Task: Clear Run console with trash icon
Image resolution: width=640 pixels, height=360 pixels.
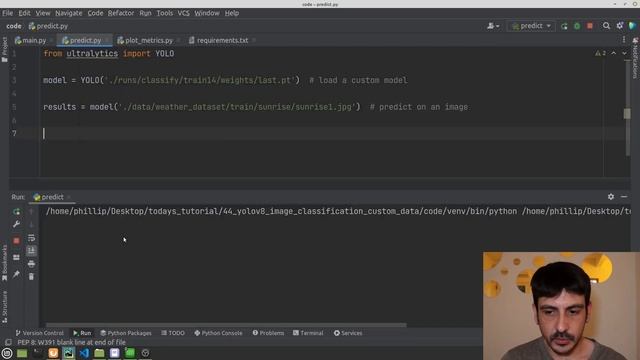Action: [31, 277]
